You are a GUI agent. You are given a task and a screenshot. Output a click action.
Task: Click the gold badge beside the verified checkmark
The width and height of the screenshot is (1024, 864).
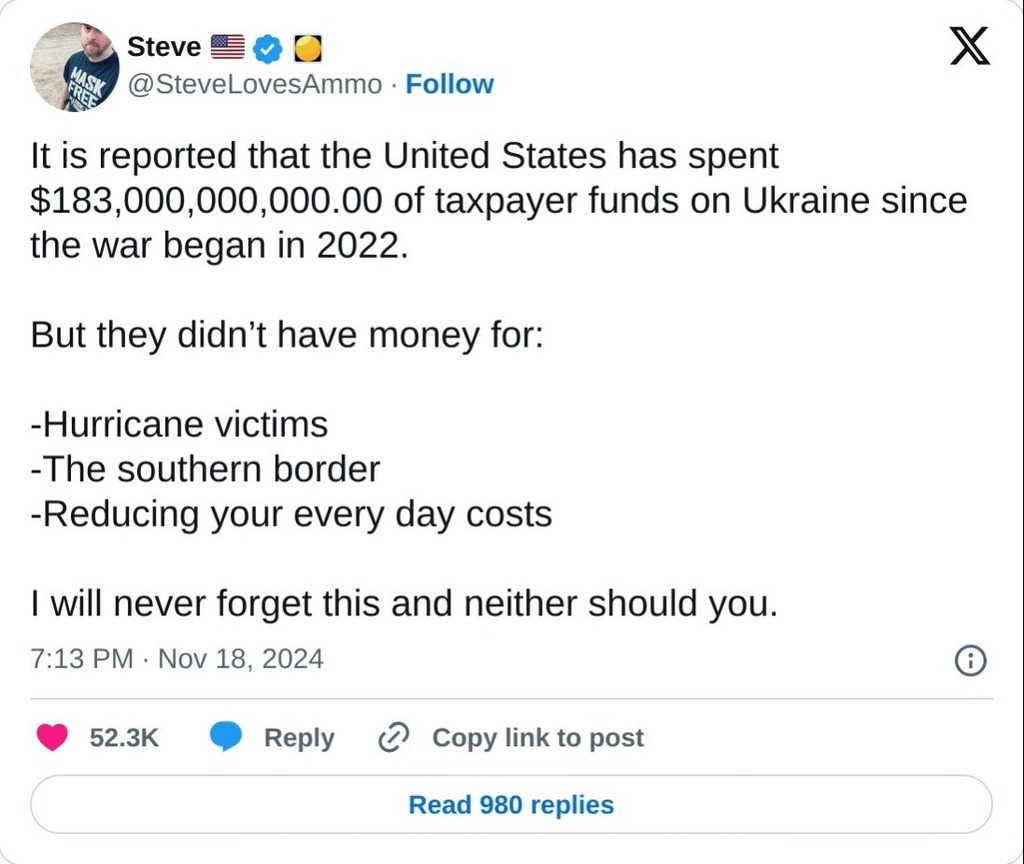point(307,47)
